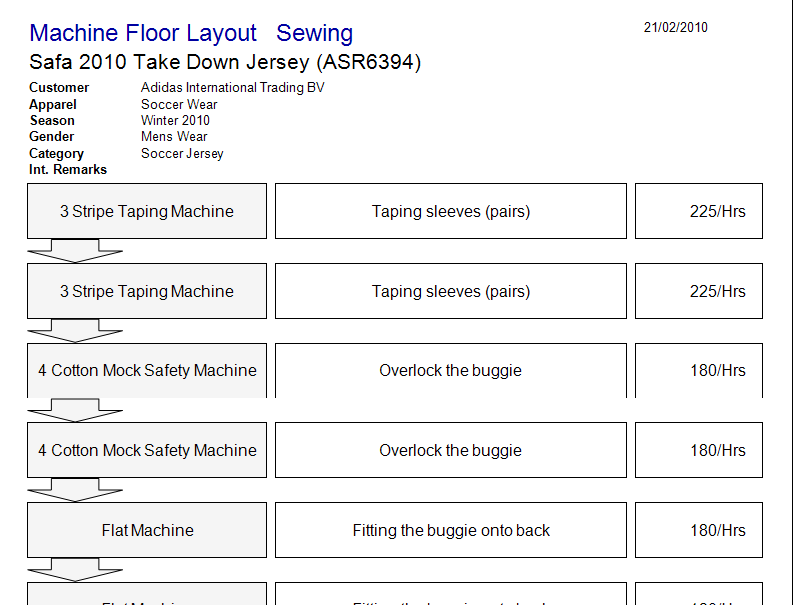The width and height of the screenshot is (793, 605).
Task: Click the Adidas International Trading BV customer name
Action: (233, 88)
